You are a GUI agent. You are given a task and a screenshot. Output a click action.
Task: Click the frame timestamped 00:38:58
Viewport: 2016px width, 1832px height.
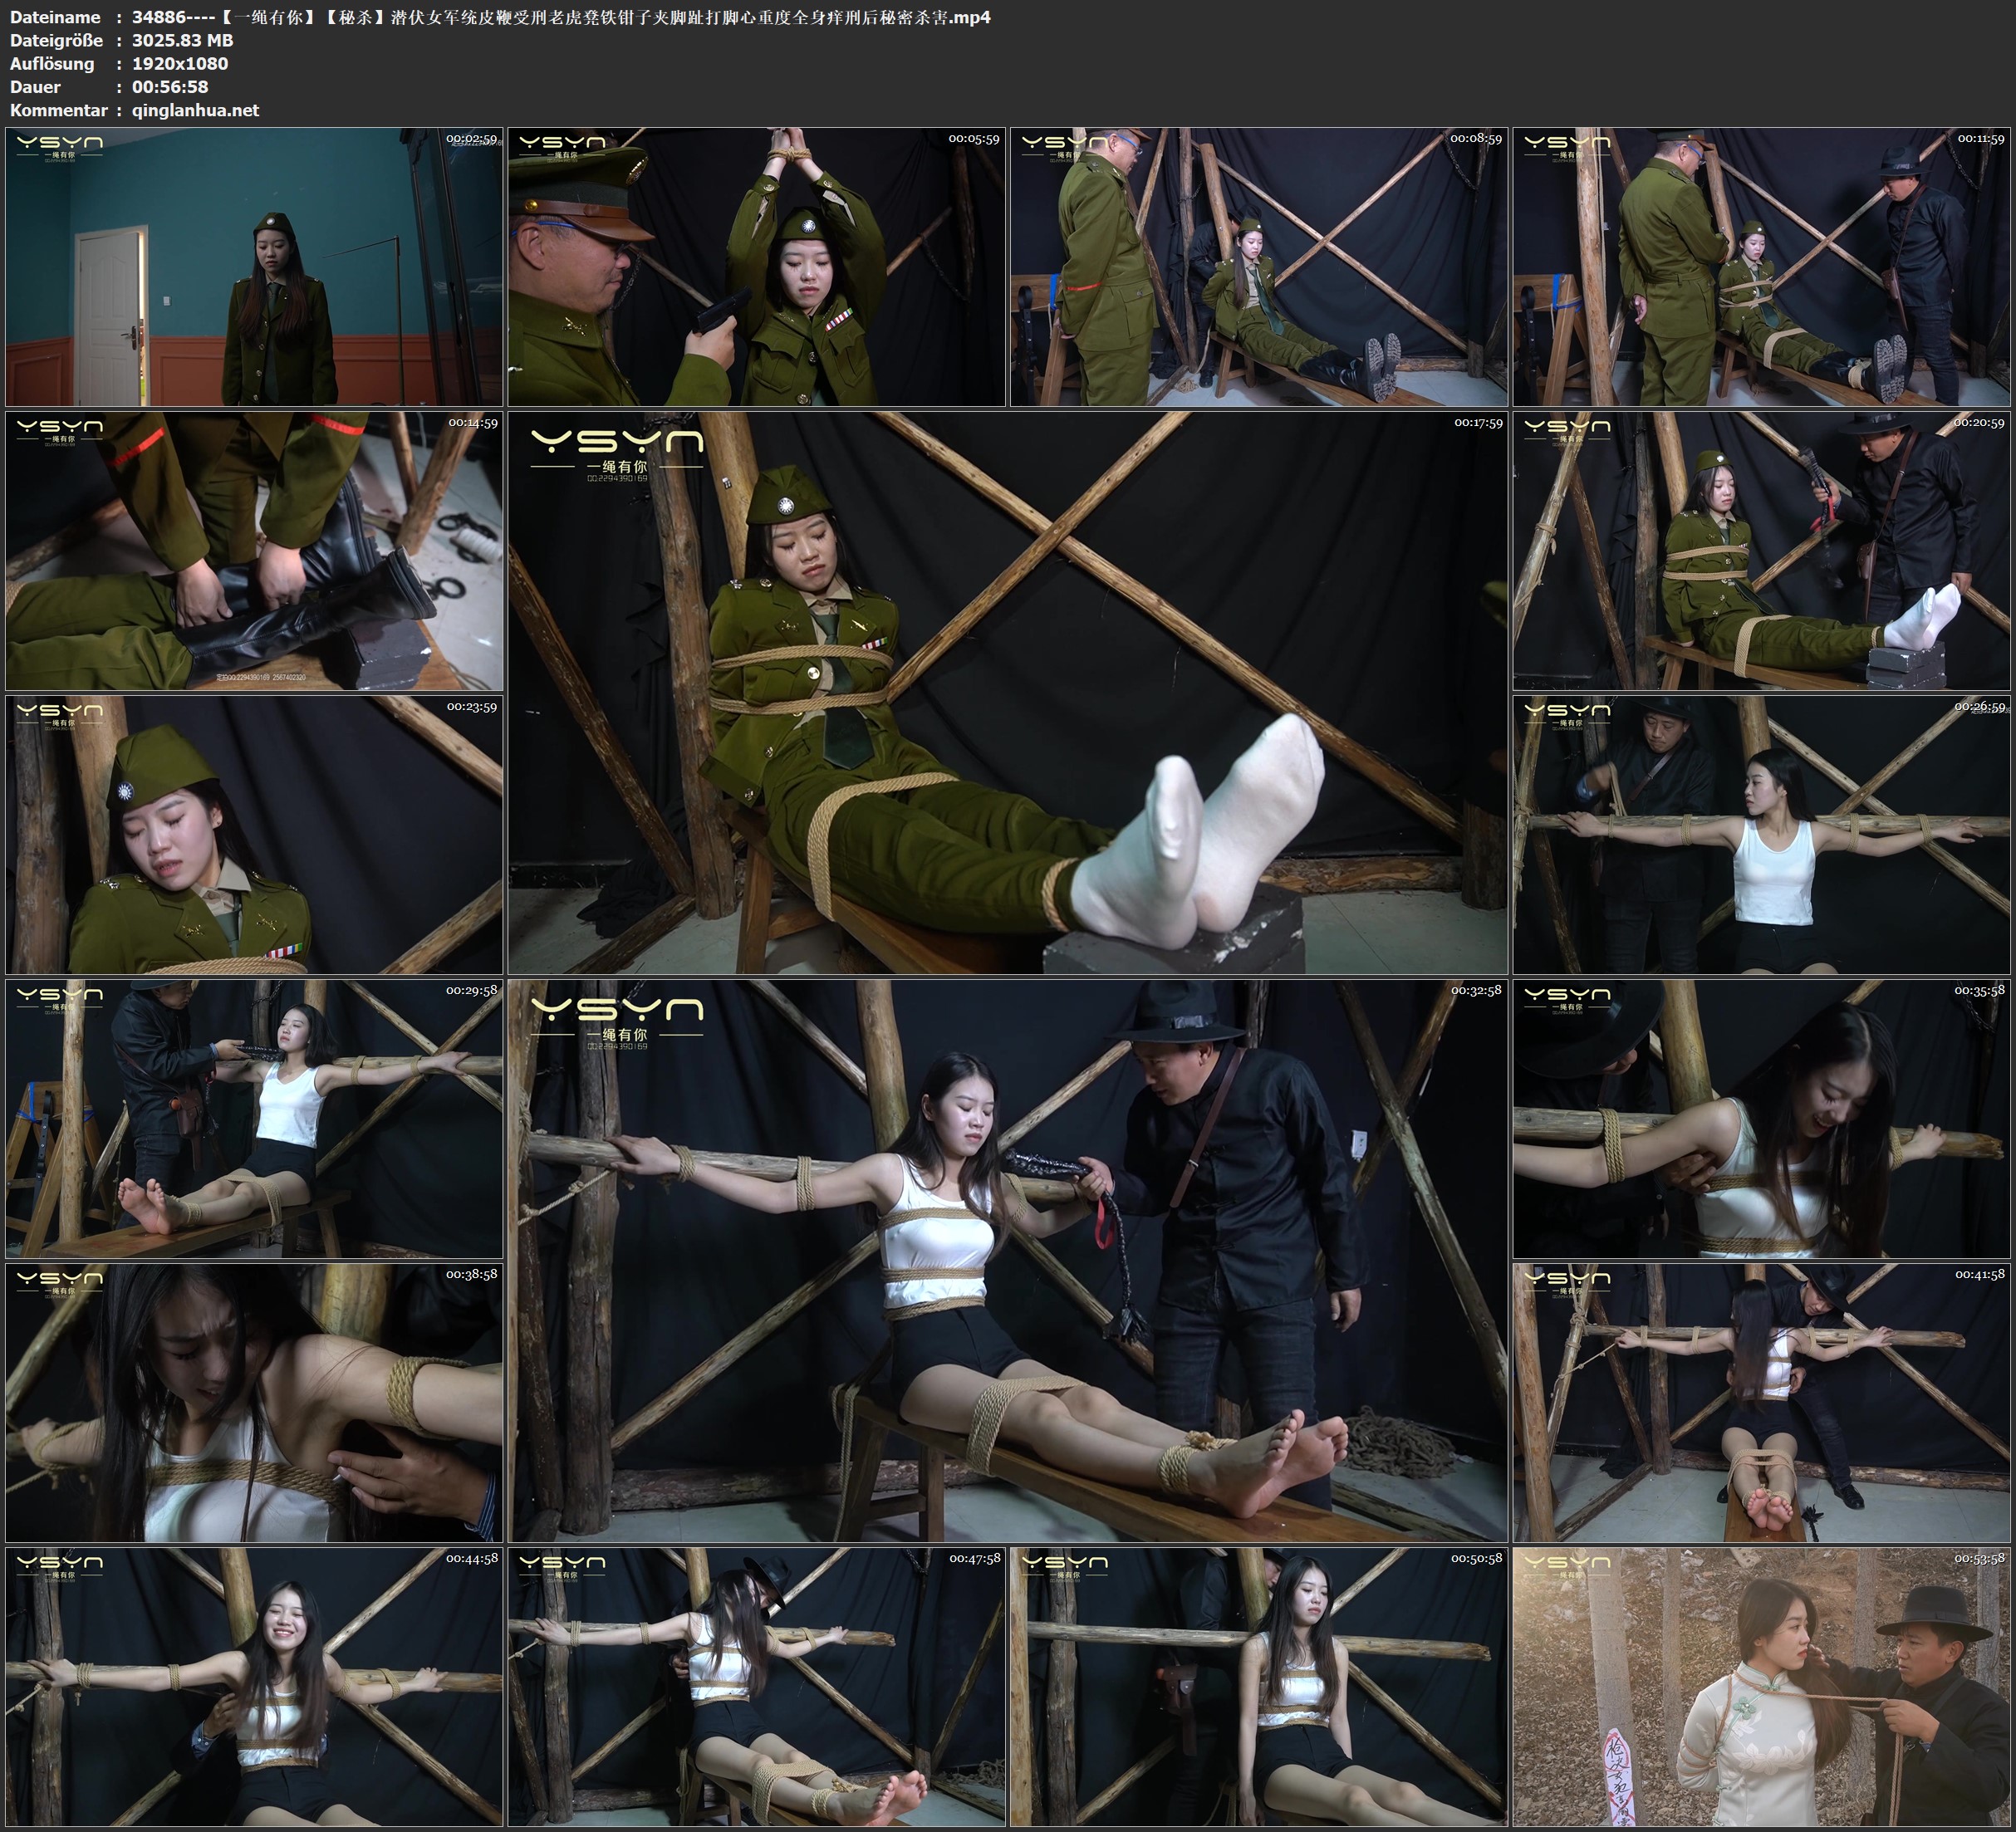(x=254, y=1403)
